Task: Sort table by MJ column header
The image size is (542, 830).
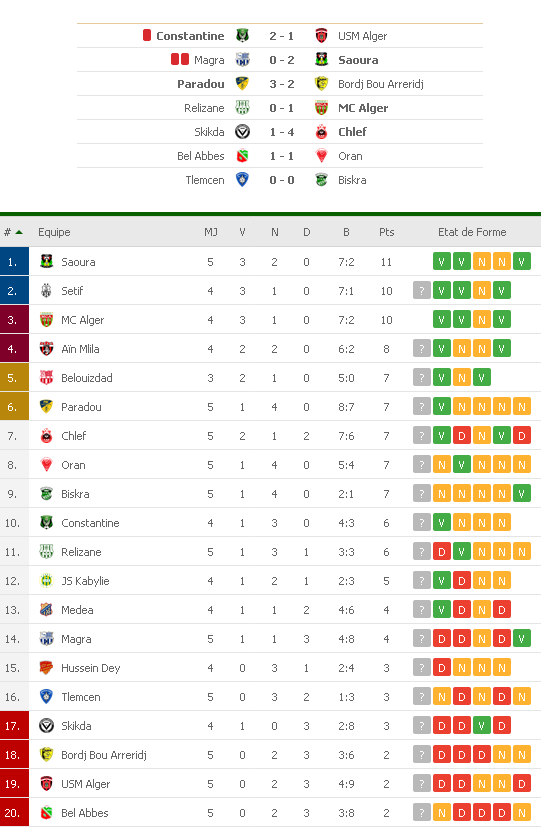Action: 211,232
